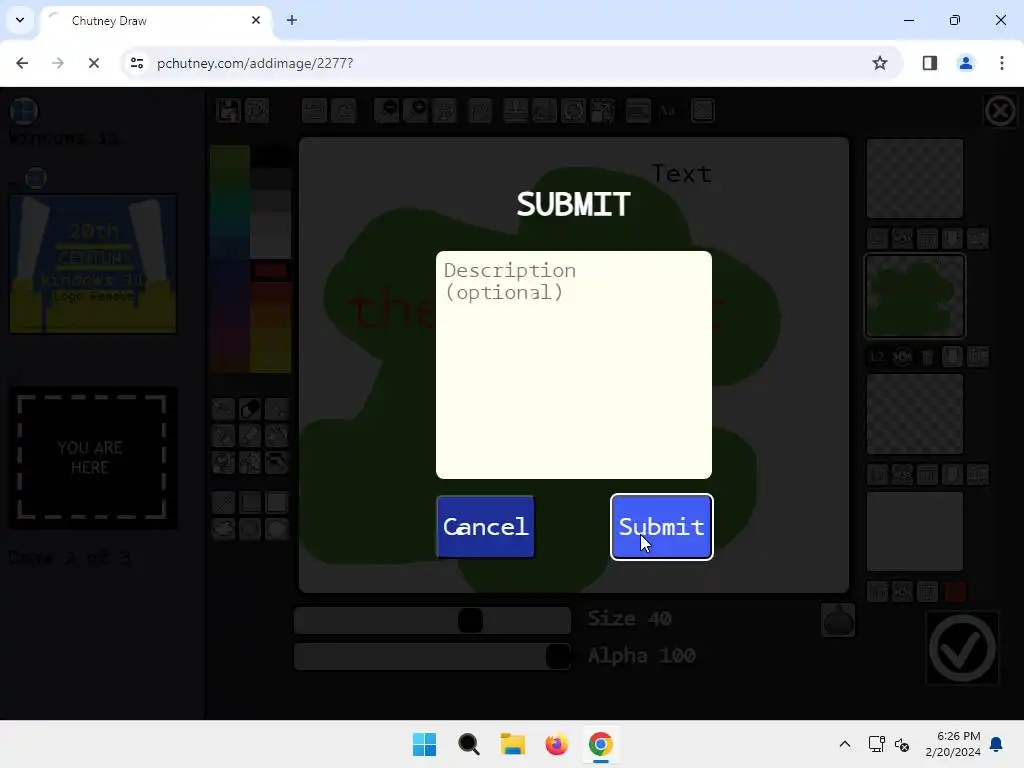Click the zoom out magnifier icon
Viewport: 1024px width, 768px height.
[x=387, y=110]
